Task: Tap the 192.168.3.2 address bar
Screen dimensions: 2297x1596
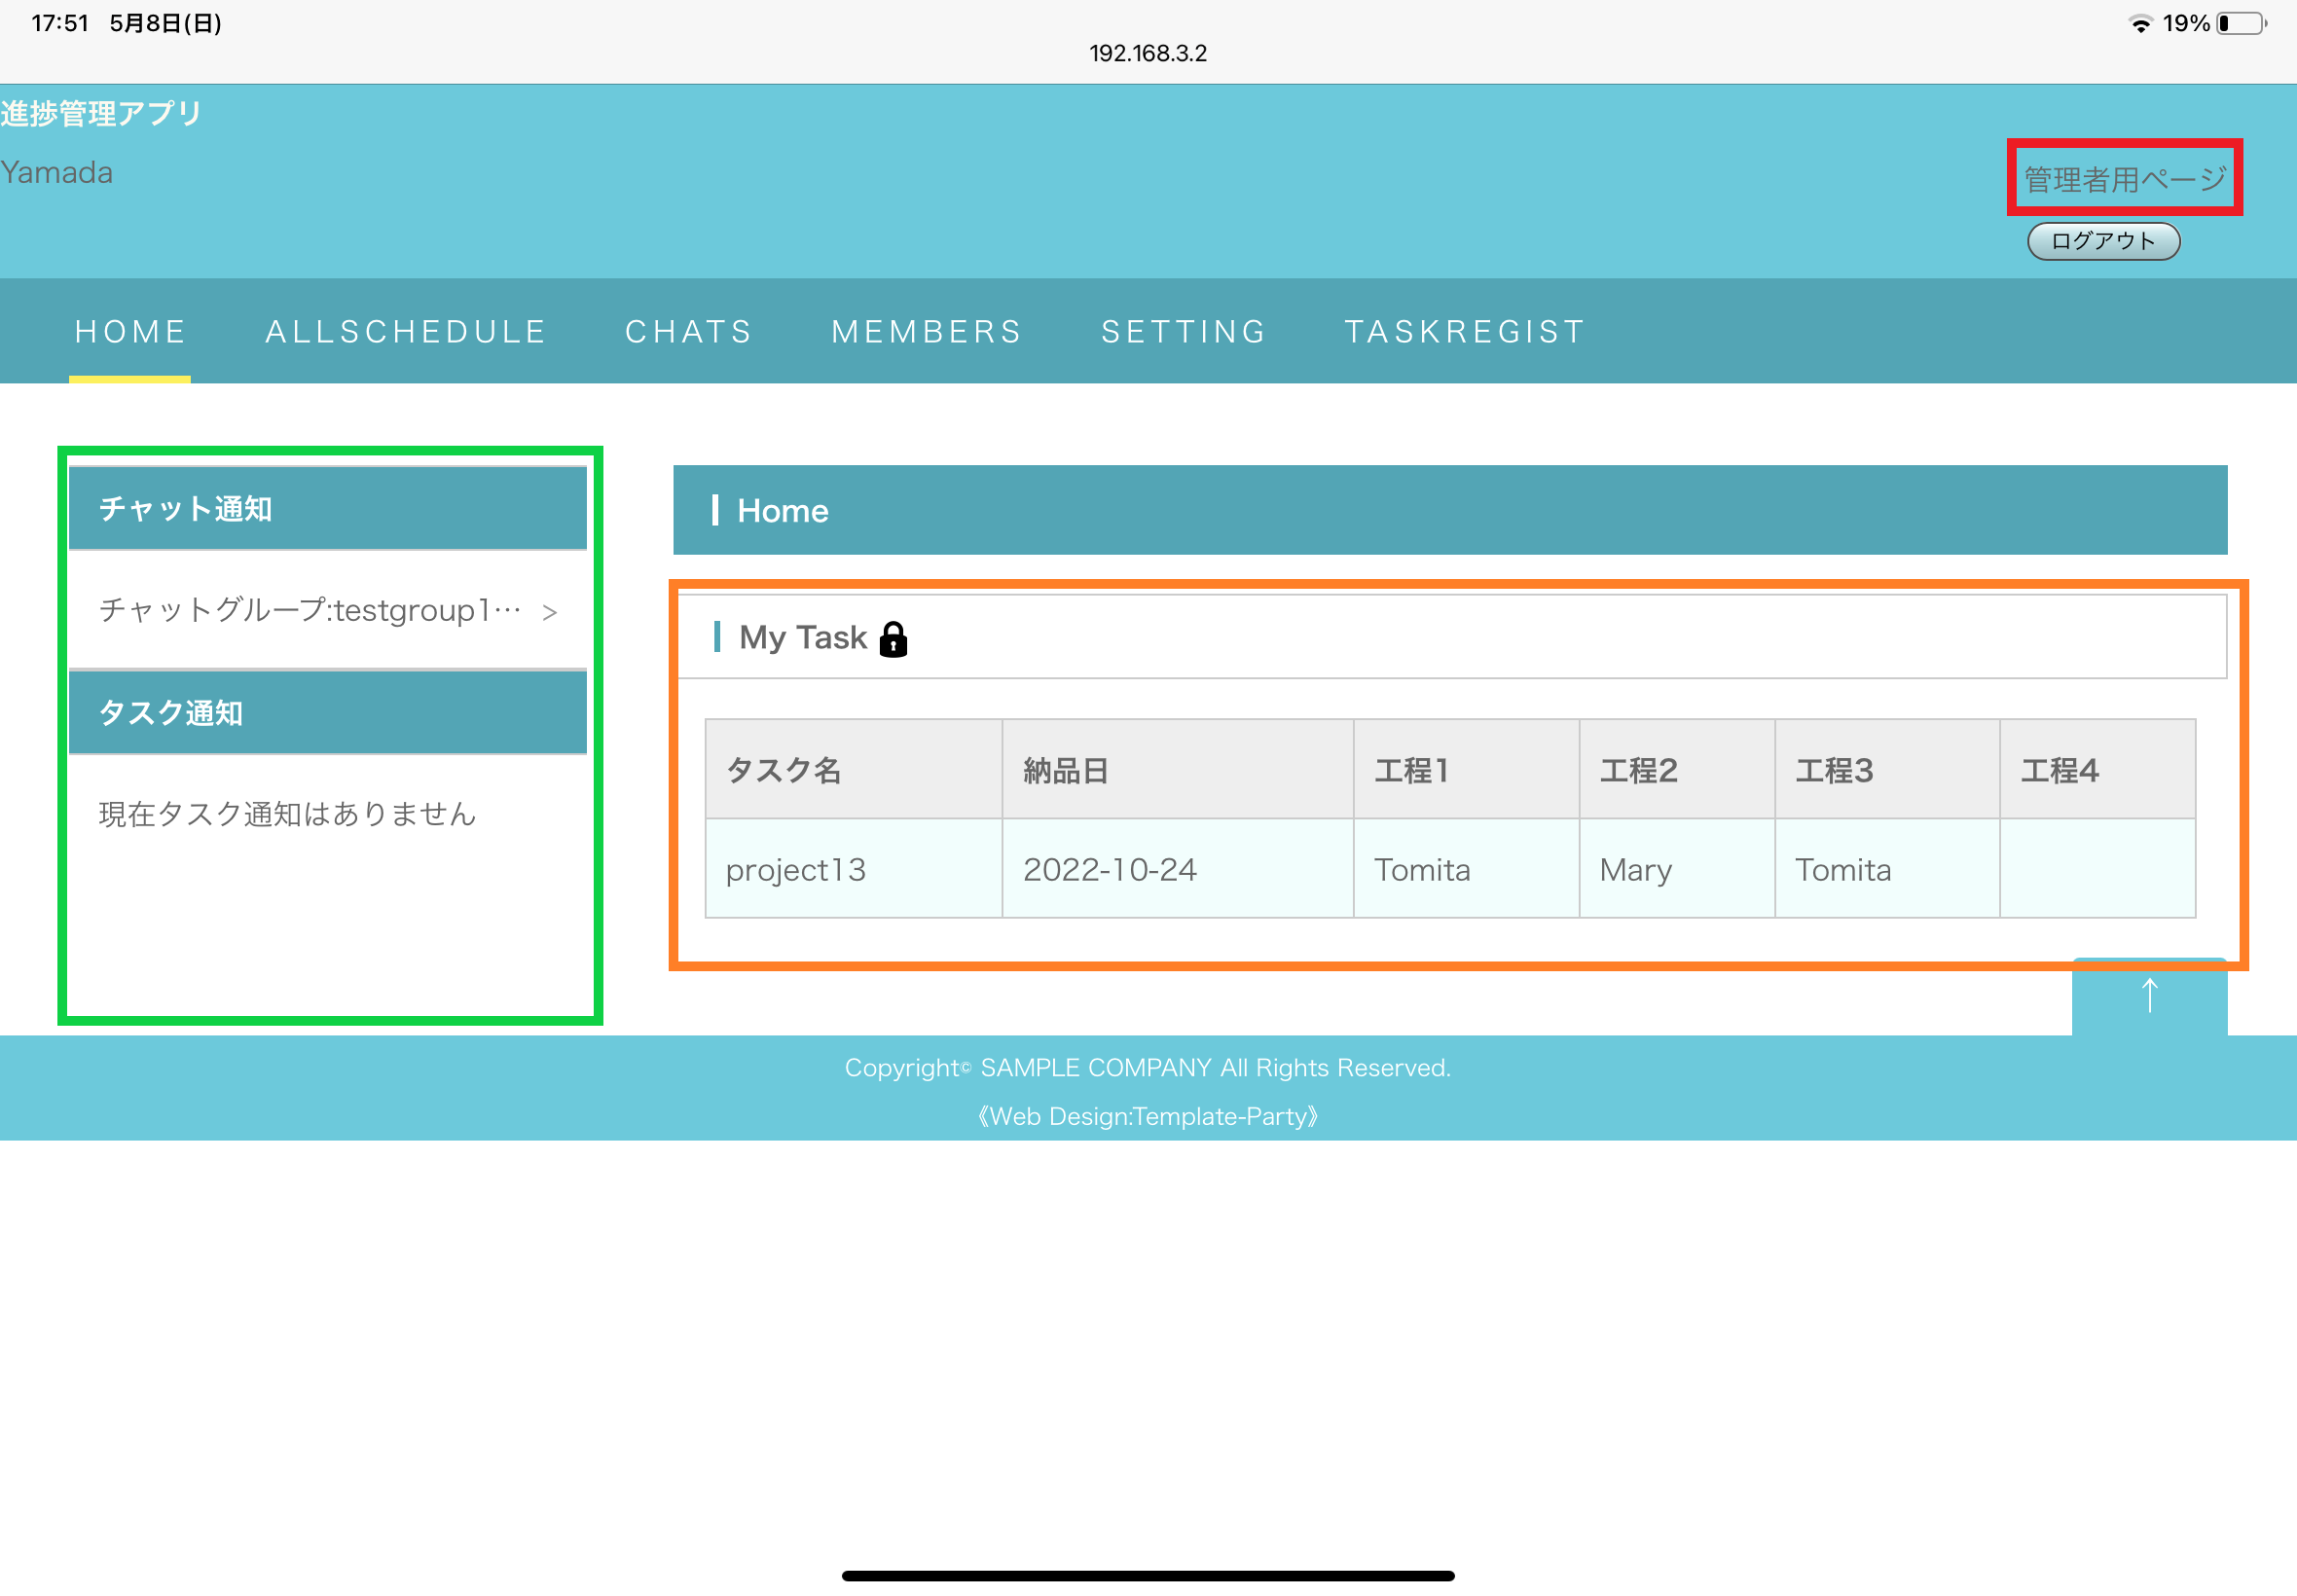Action: point(1148,54)
